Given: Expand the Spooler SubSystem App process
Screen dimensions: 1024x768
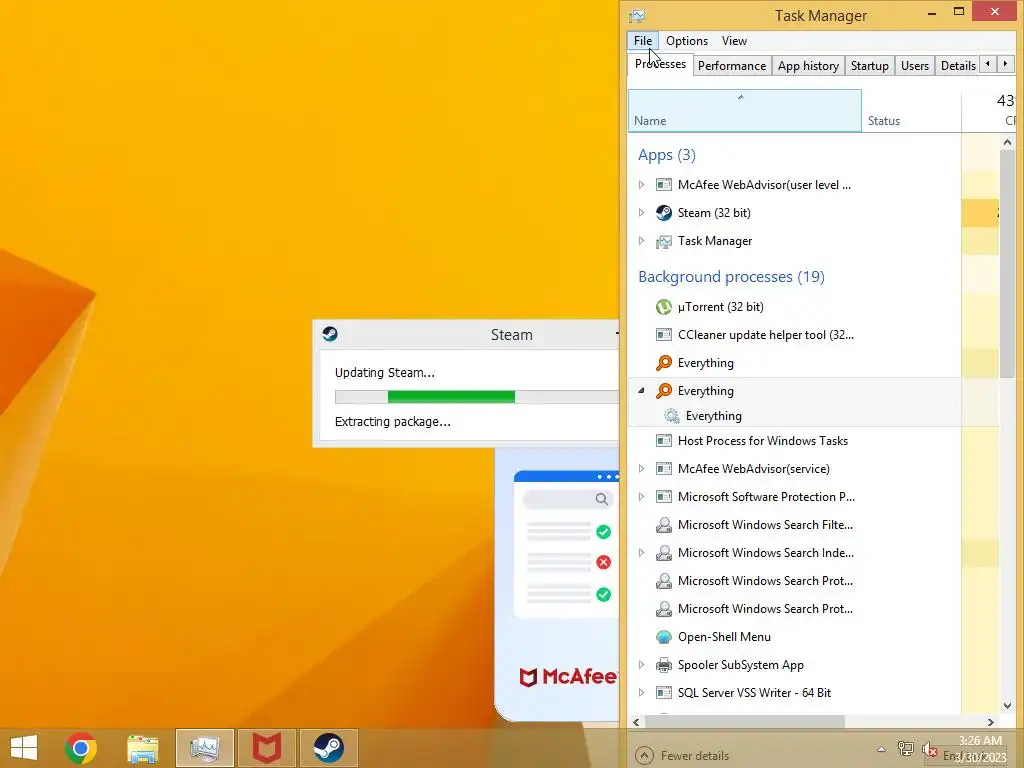Looking at the screenshot, I should coord(641,665).
